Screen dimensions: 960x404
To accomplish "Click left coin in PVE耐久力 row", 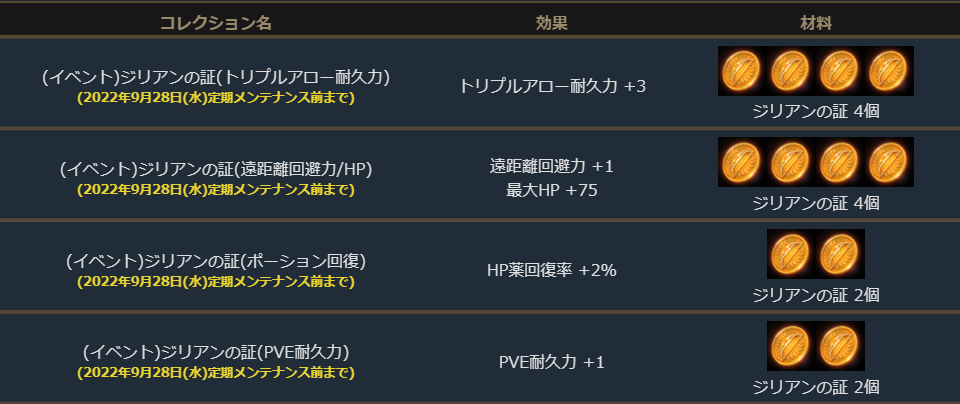I will point(791,346).
